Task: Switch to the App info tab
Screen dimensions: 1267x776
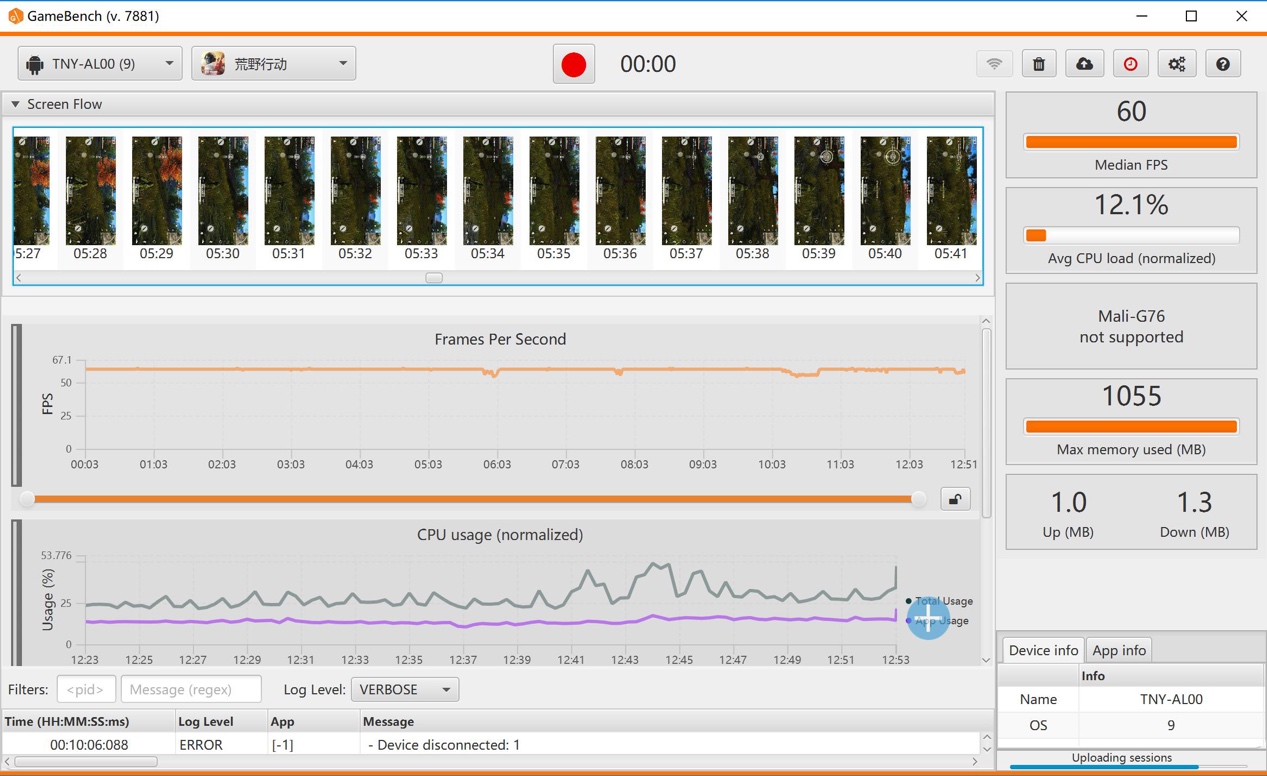Action: point(1119,650)
